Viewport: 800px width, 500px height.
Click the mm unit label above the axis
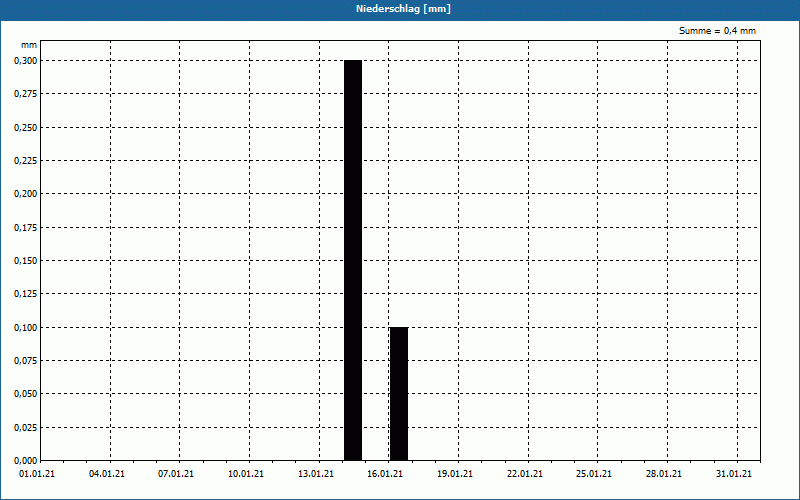click(29, 45)
